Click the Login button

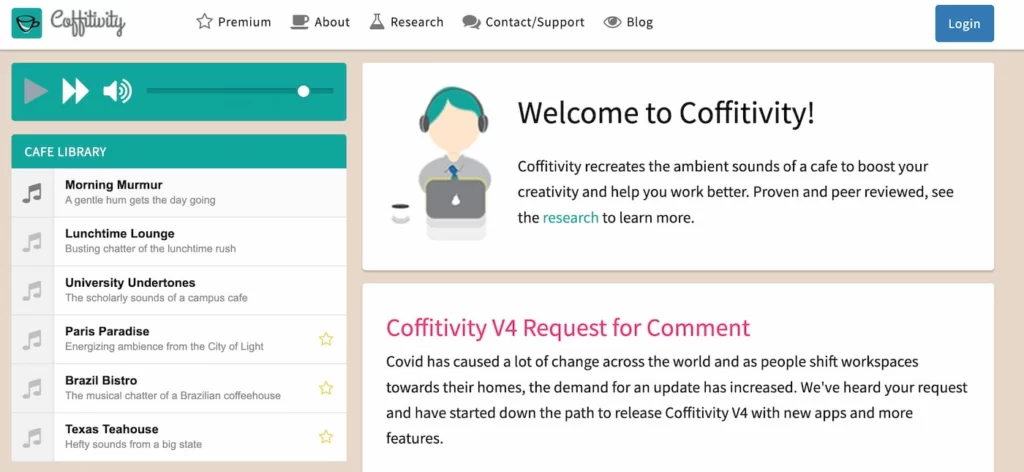pos(965,24)
